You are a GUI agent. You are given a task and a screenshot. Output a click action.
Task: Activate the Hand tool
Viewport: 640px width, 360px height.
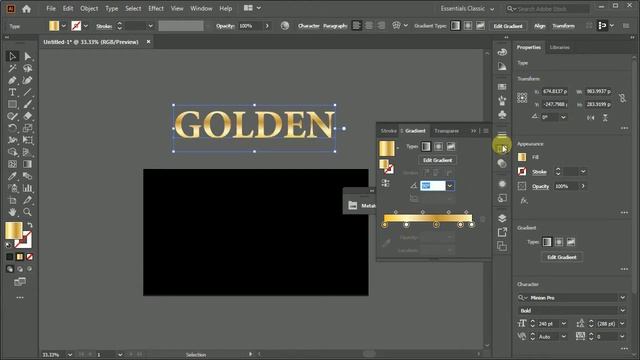tap(12, 212)
